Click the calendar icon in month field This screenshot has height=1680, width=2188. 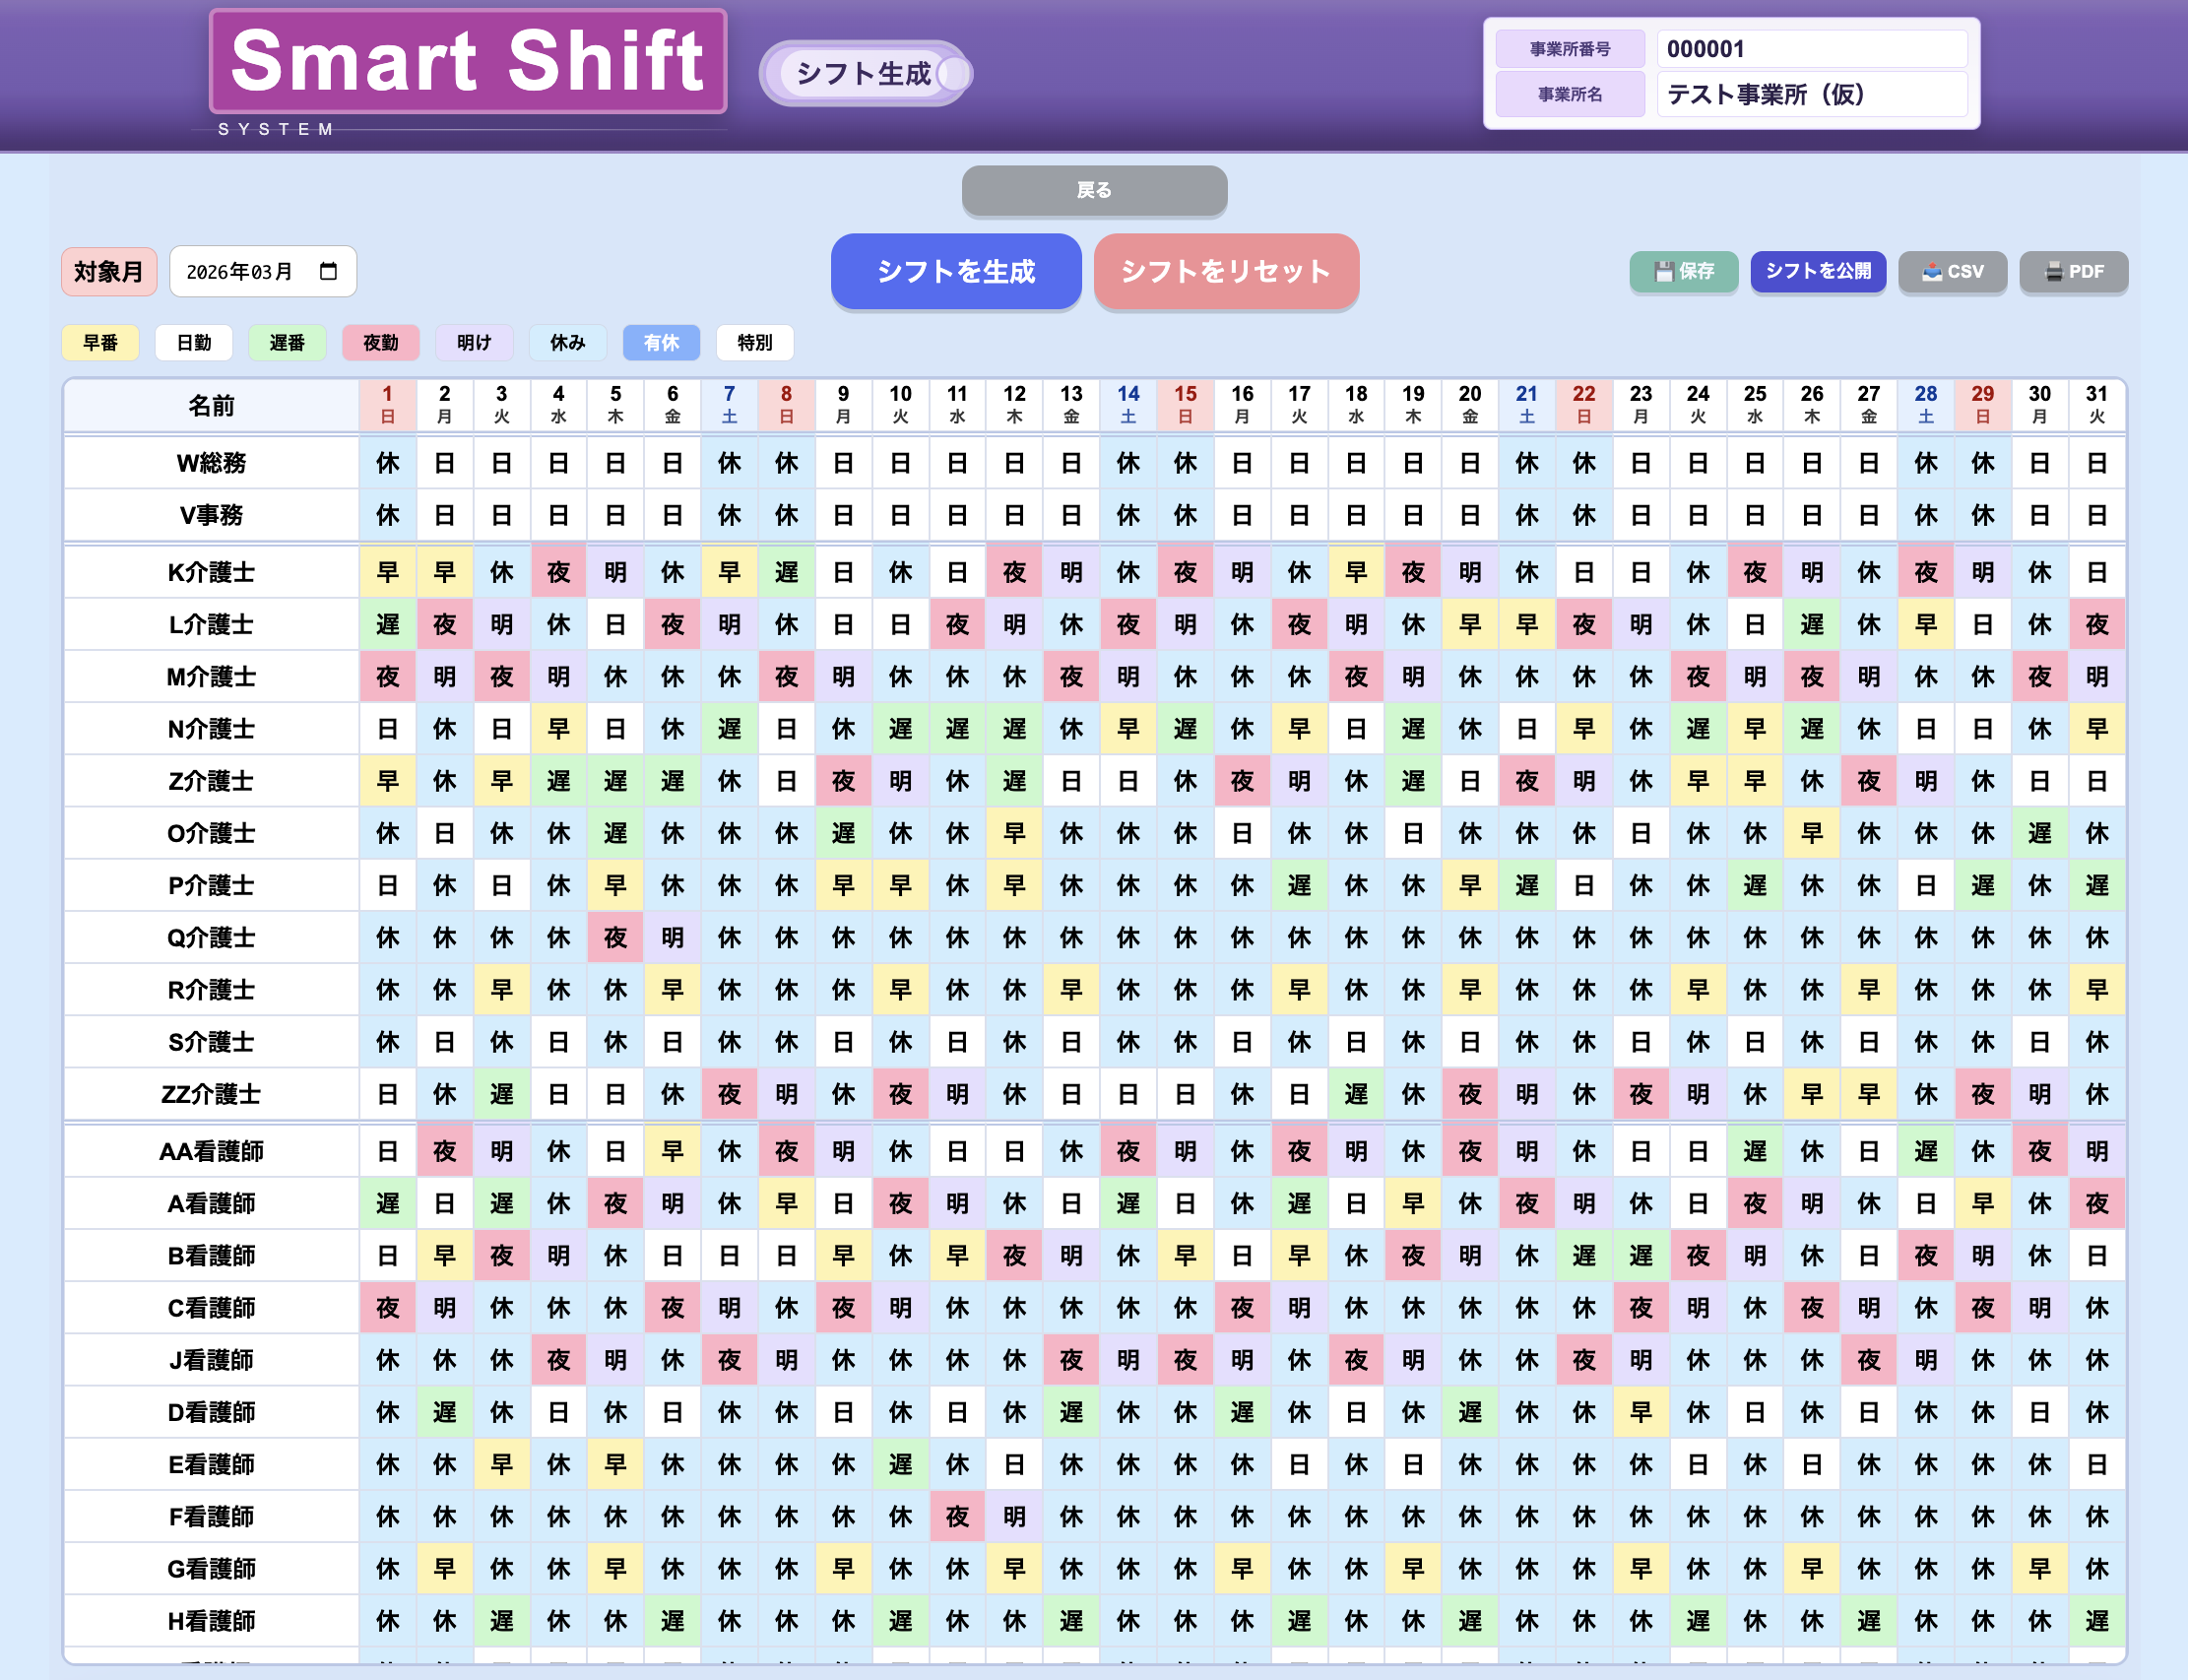(x=328, y=271)
